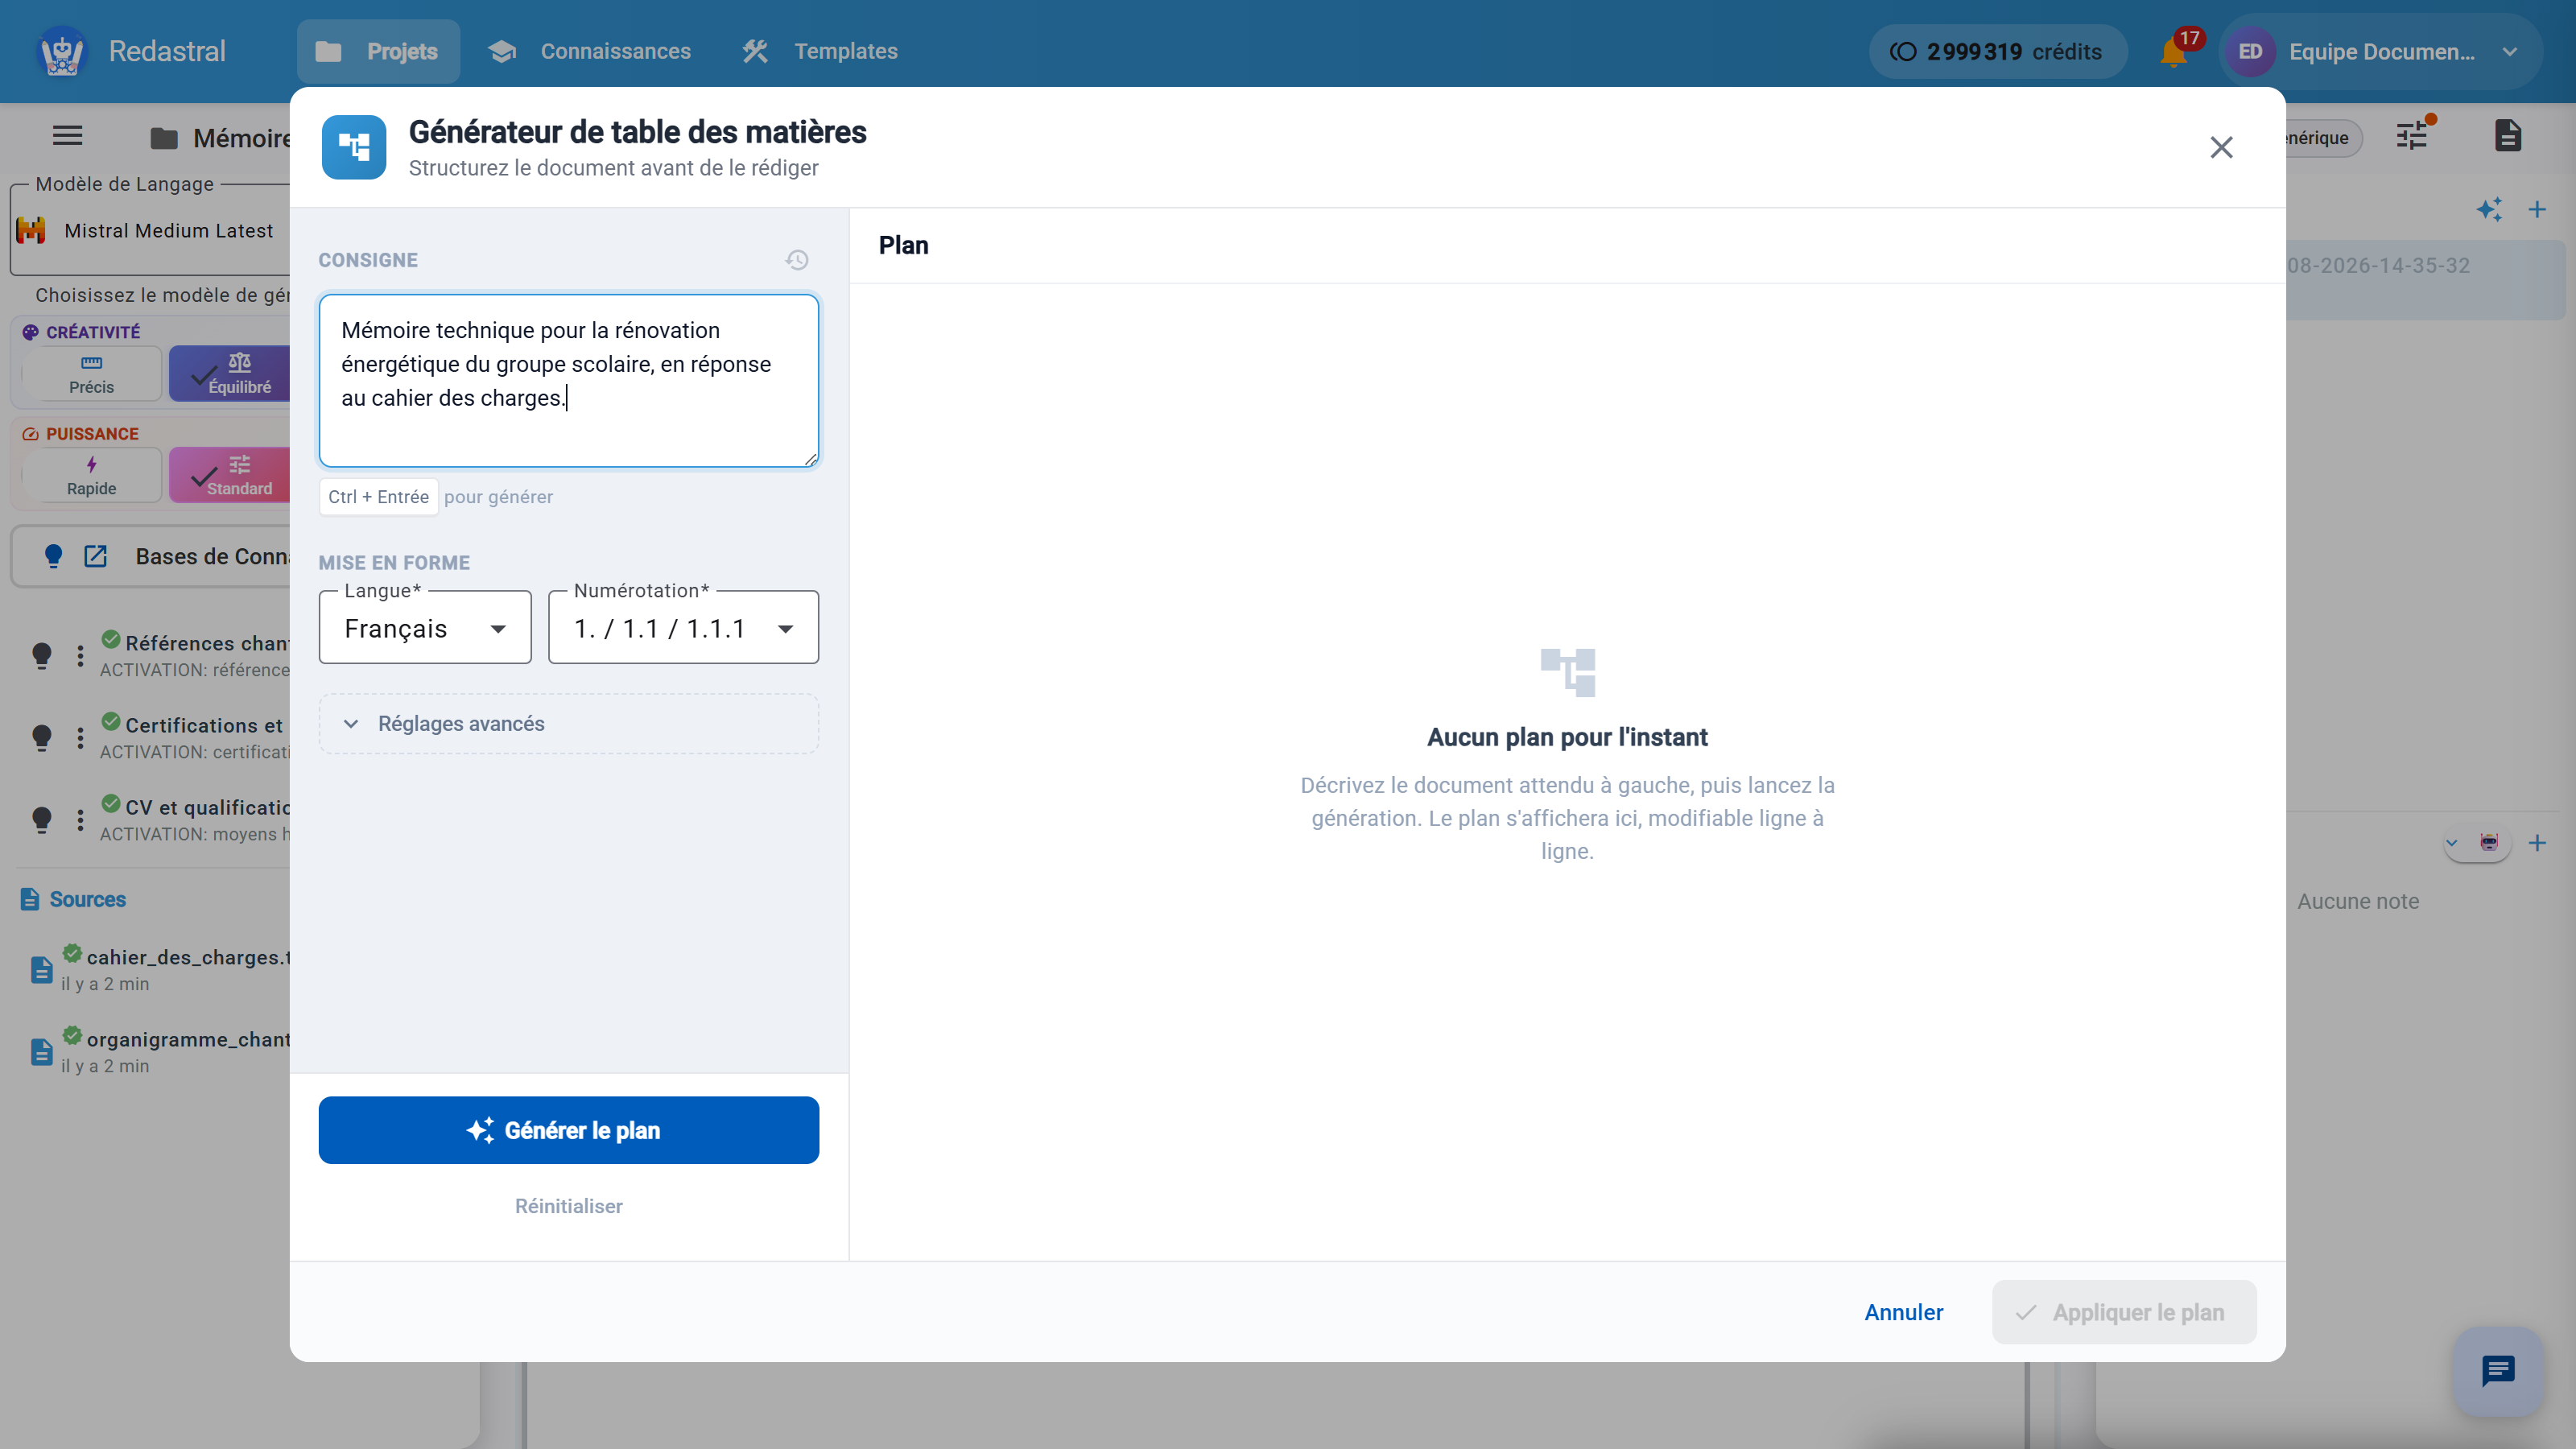Click the robot avatar icon in notes panel

pos(2490,842)
